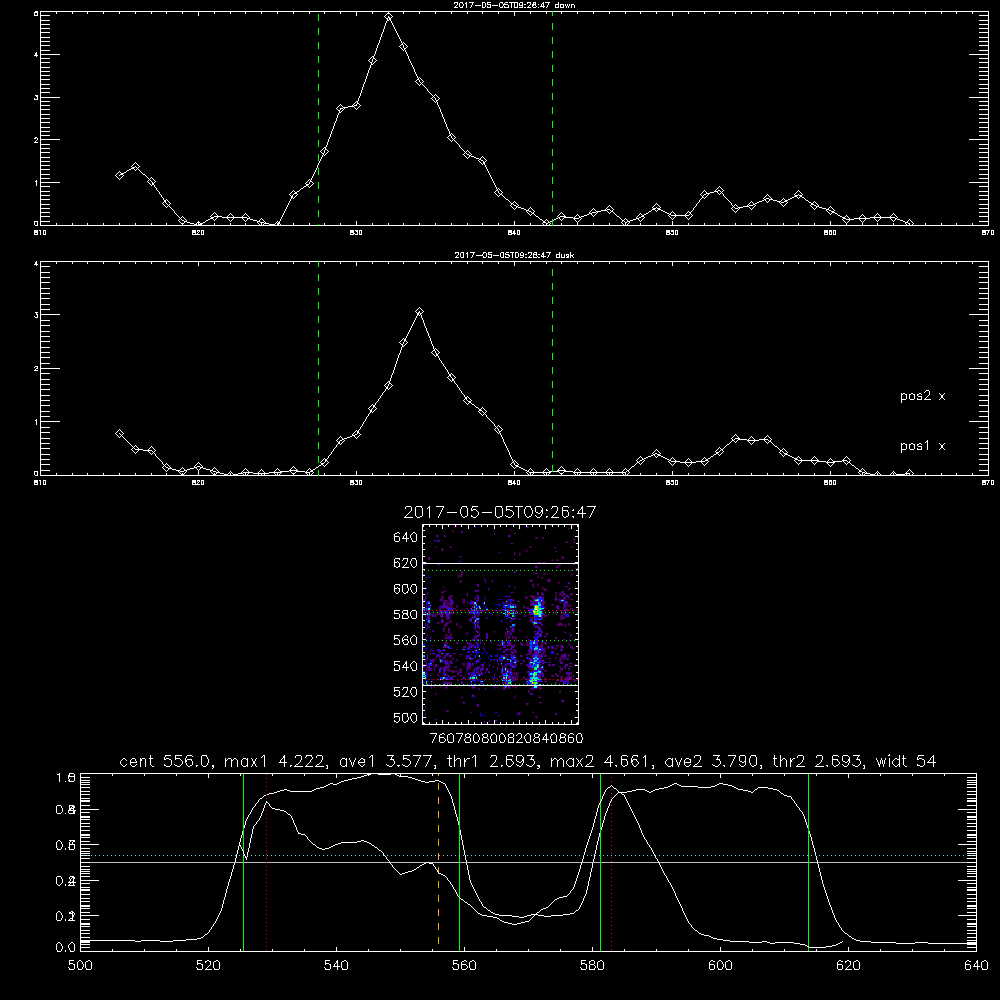Click the red dotted line near 583
The image size is (1000, 1000).
point(612,861)
